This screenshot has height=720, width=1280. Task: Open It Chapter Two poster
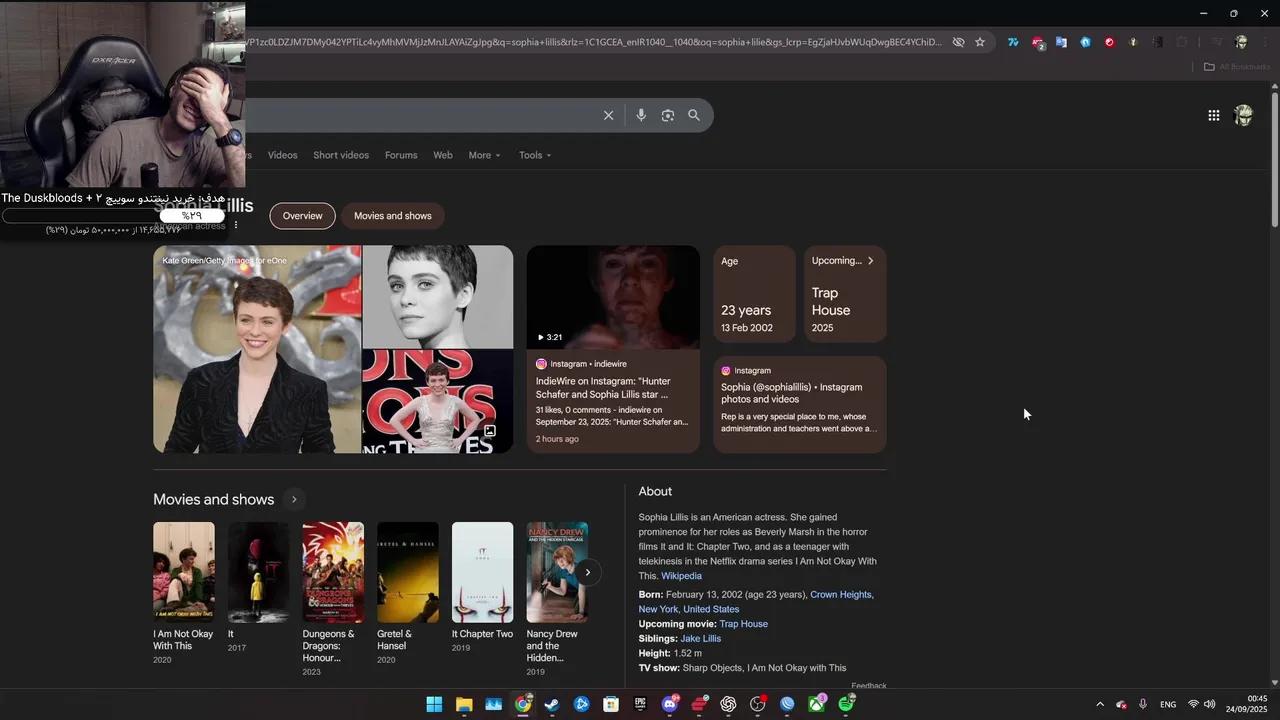[x=482, y=571]
